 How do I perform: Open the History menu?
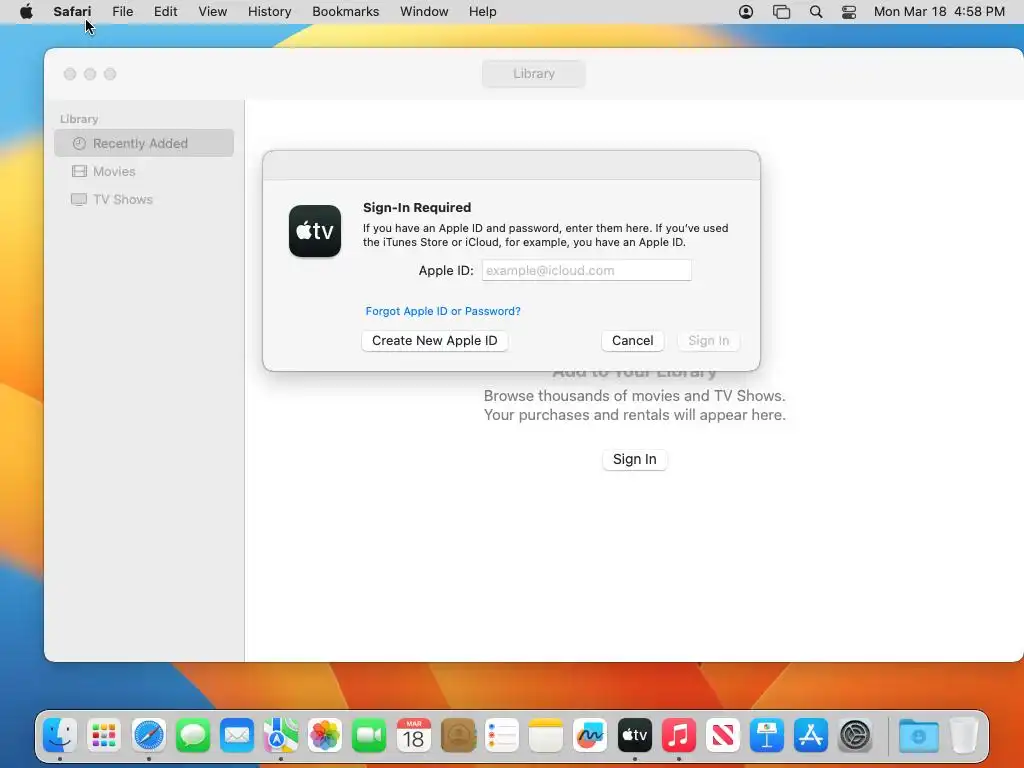tap(270, 12)
